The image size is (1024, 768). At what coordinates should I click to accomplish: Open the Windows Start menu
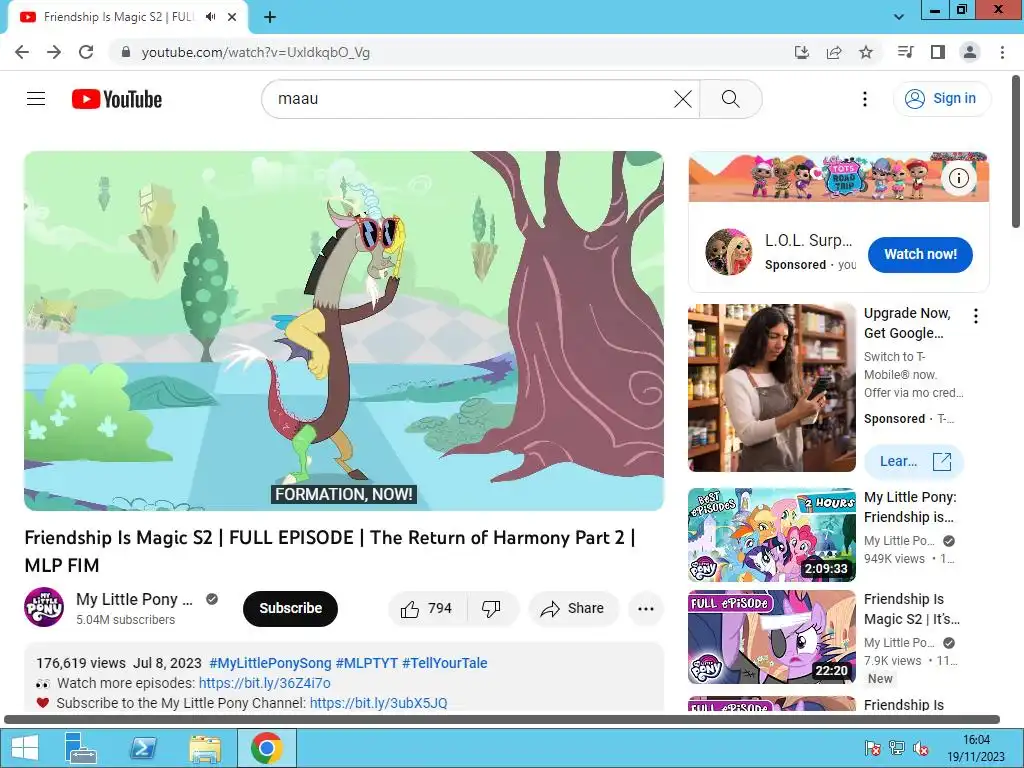[24, 748]
